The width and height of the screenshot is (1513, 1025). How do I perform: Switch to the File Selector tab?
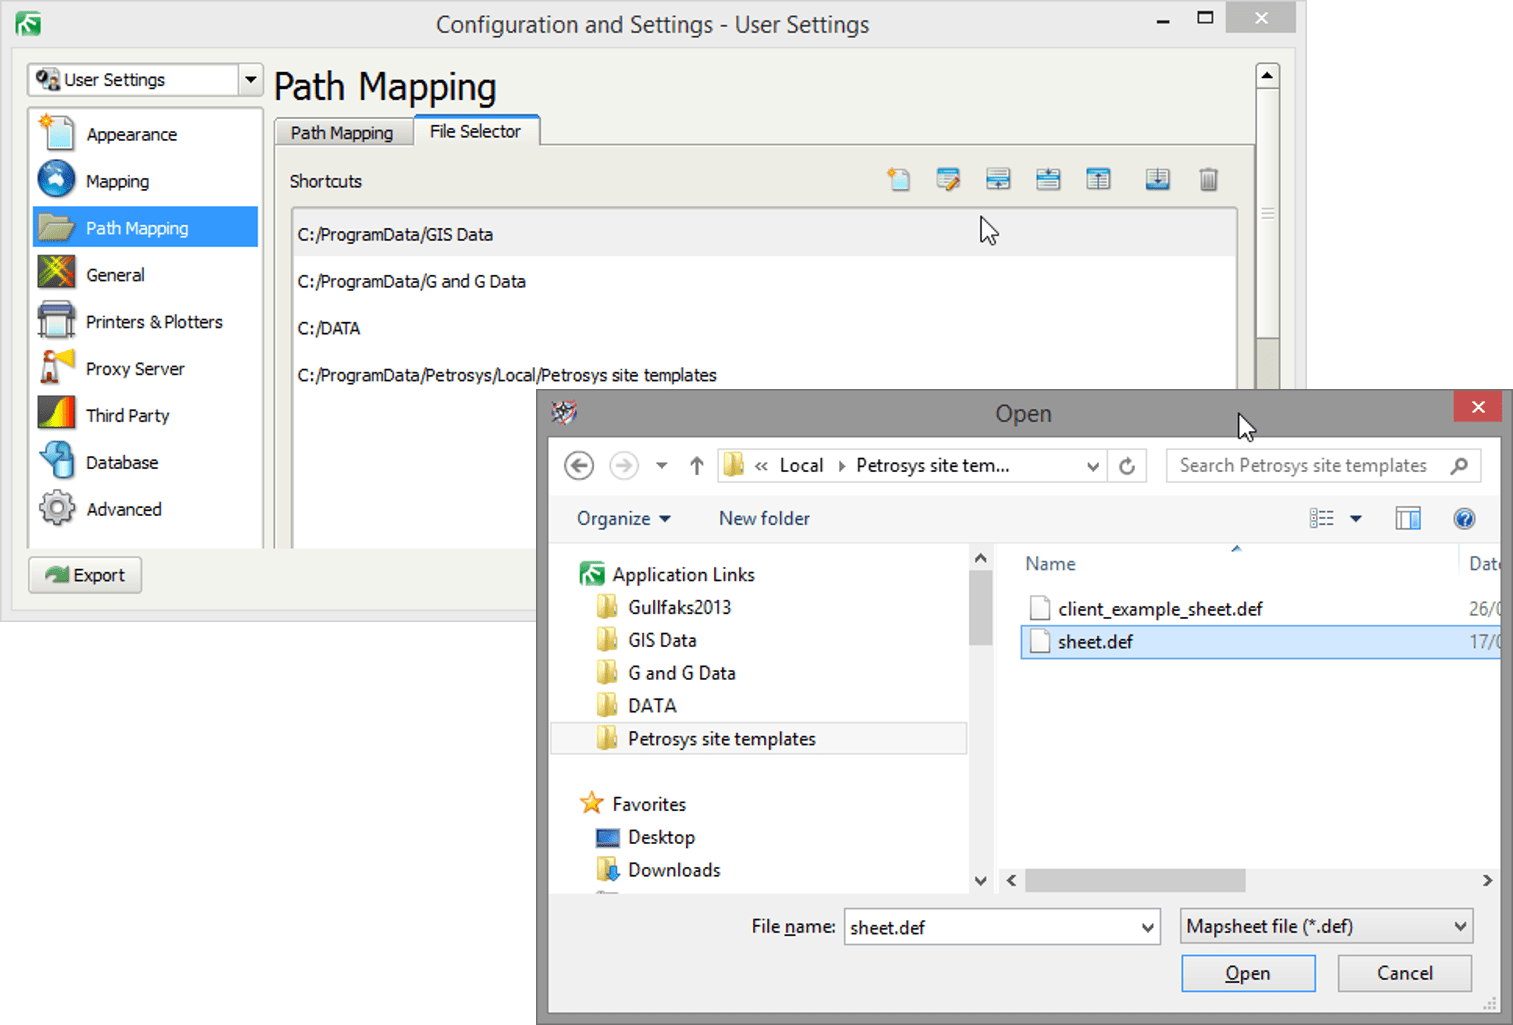click(476, 131)
